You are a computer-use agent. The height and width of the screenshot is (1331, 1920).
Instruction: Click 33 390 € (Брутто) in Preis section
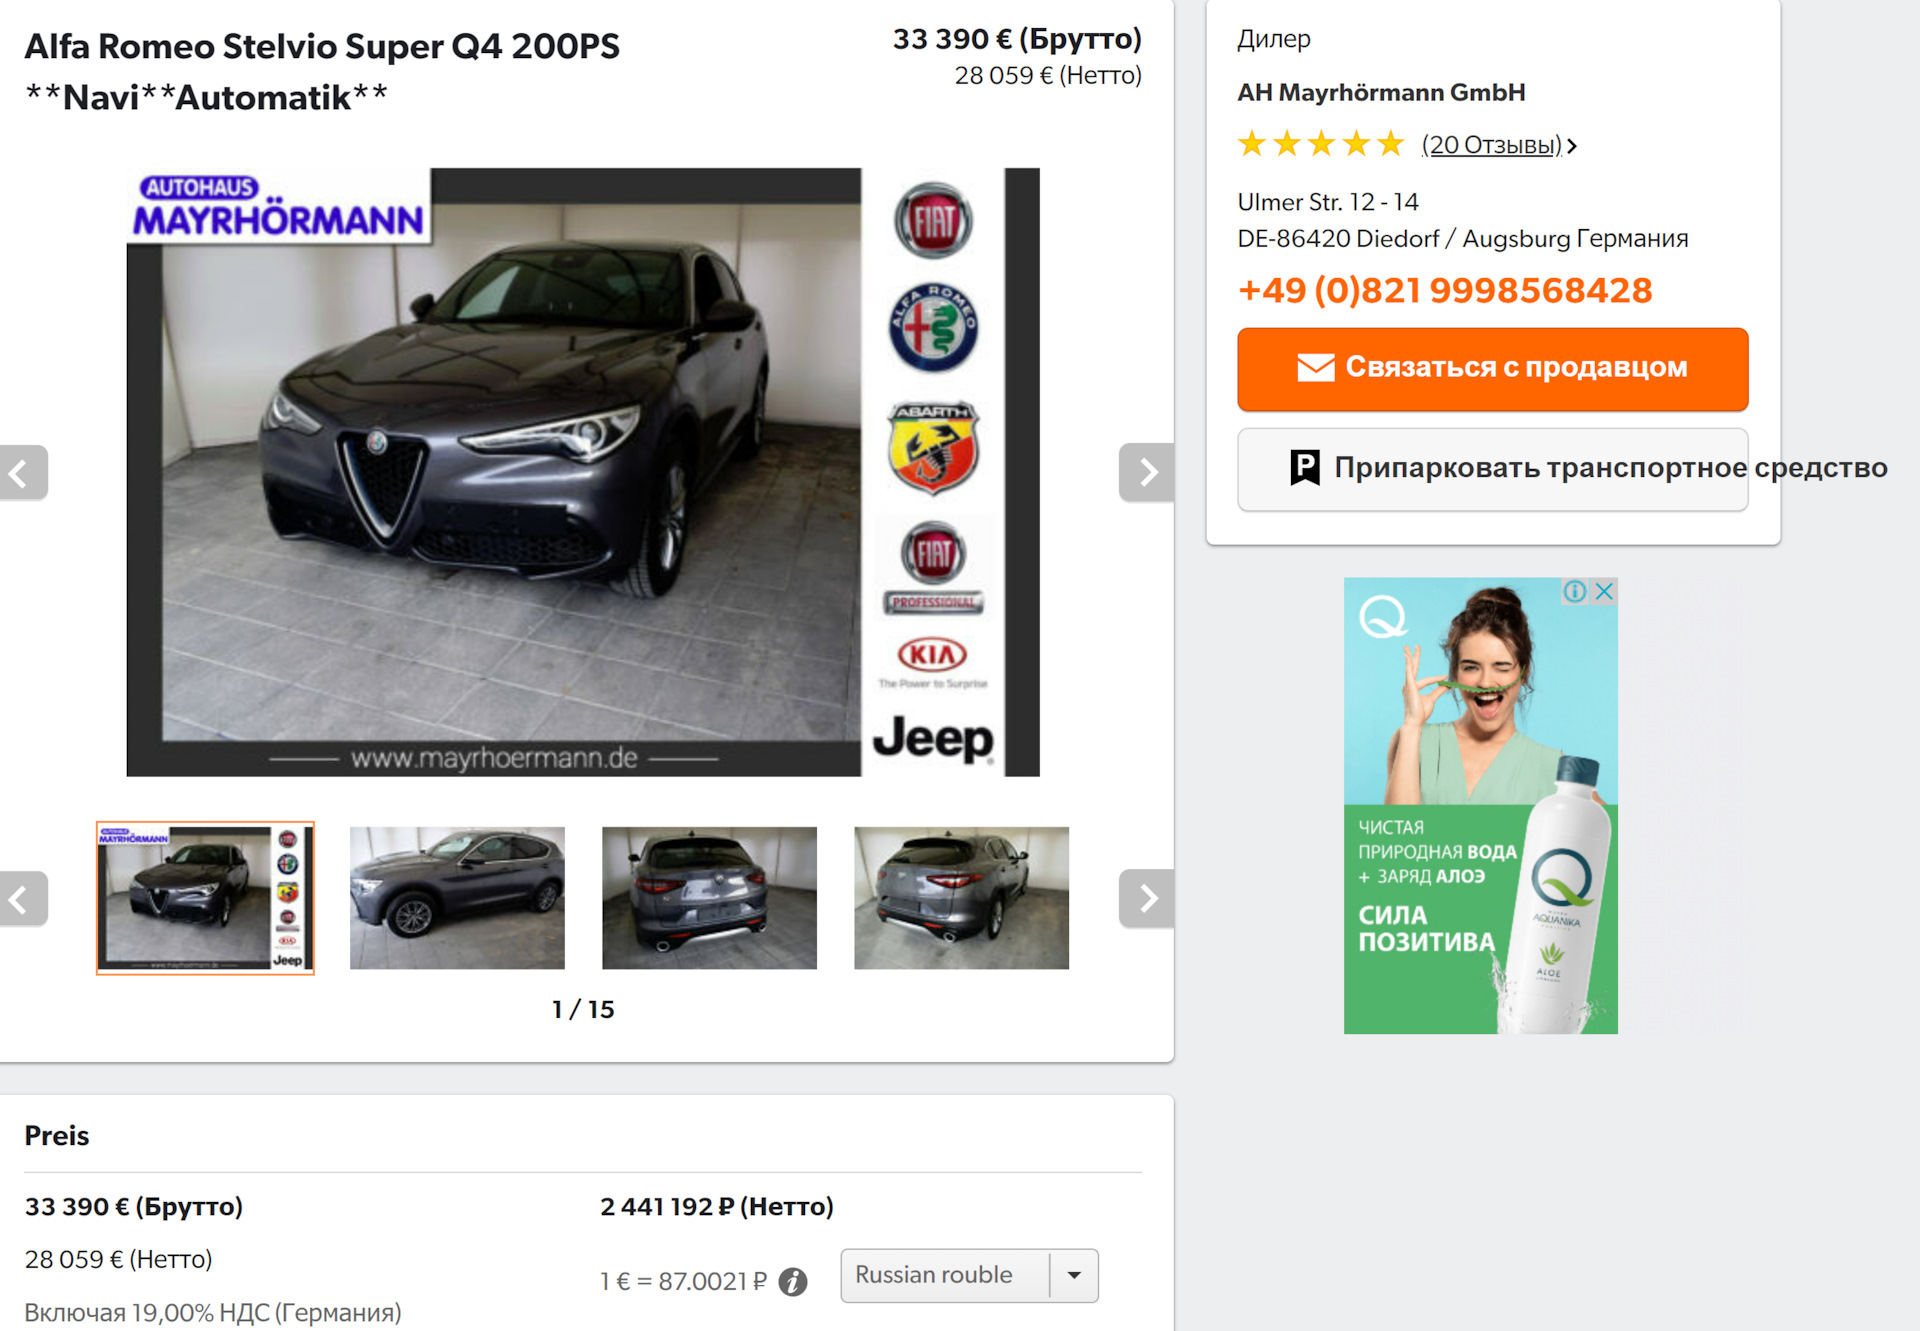pyautogui.click(x=134, y=1207)
